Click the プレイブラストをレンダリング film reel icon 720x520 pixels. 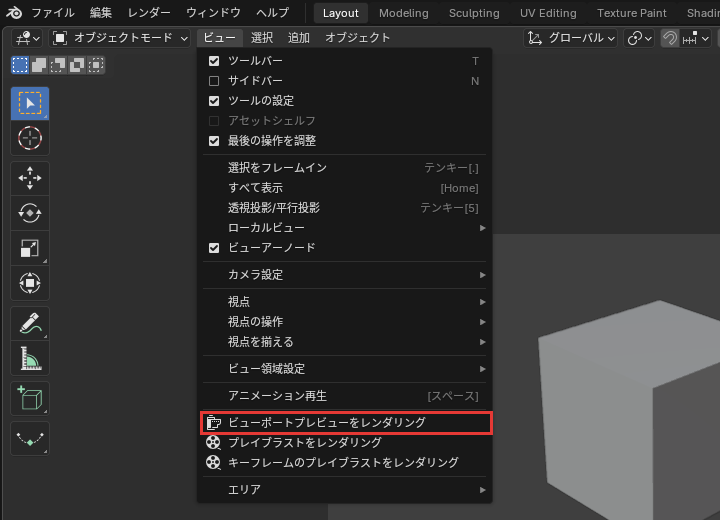click(213, 442)
